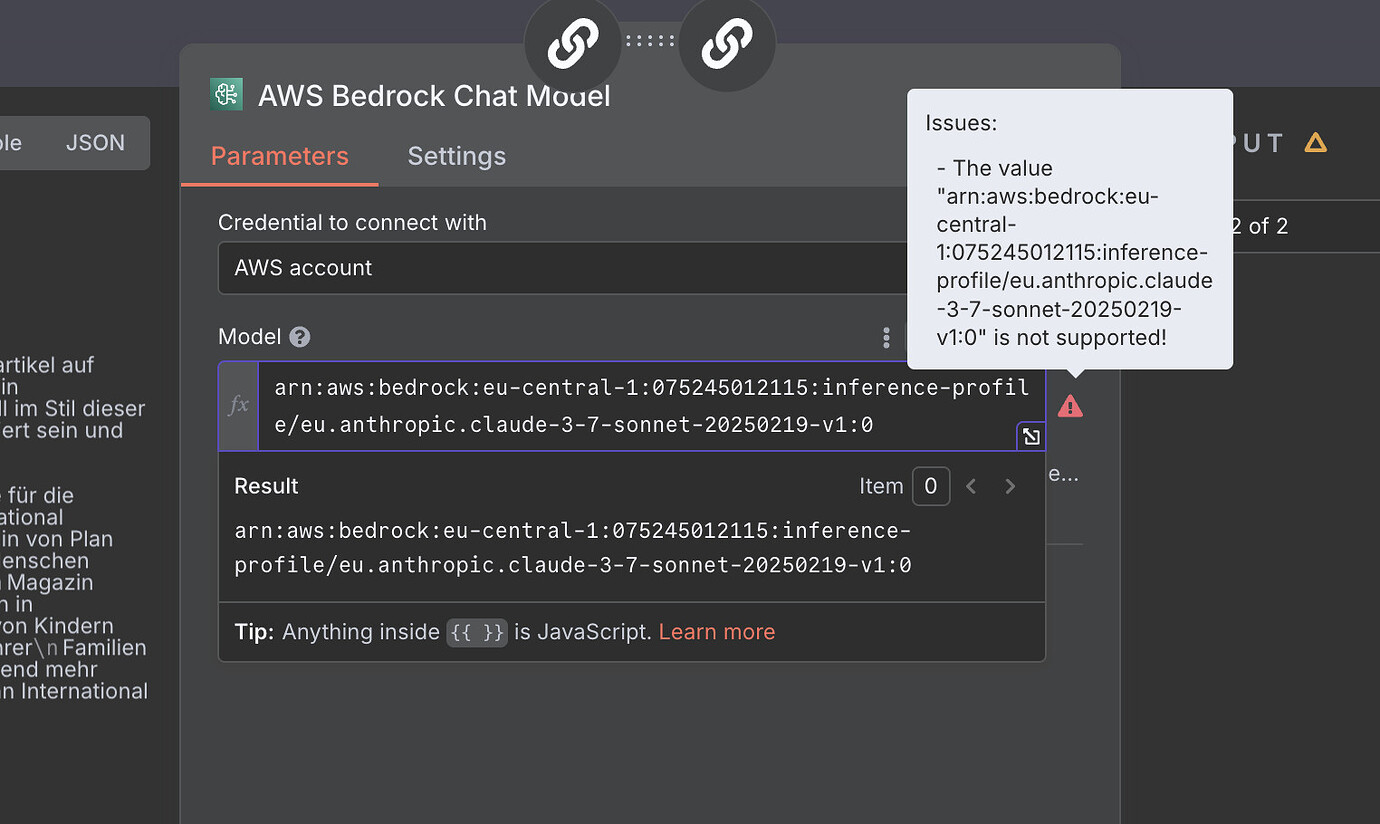Open the AWS account credential selector
Screen dimensions: 1380x824
coord(562,268)
